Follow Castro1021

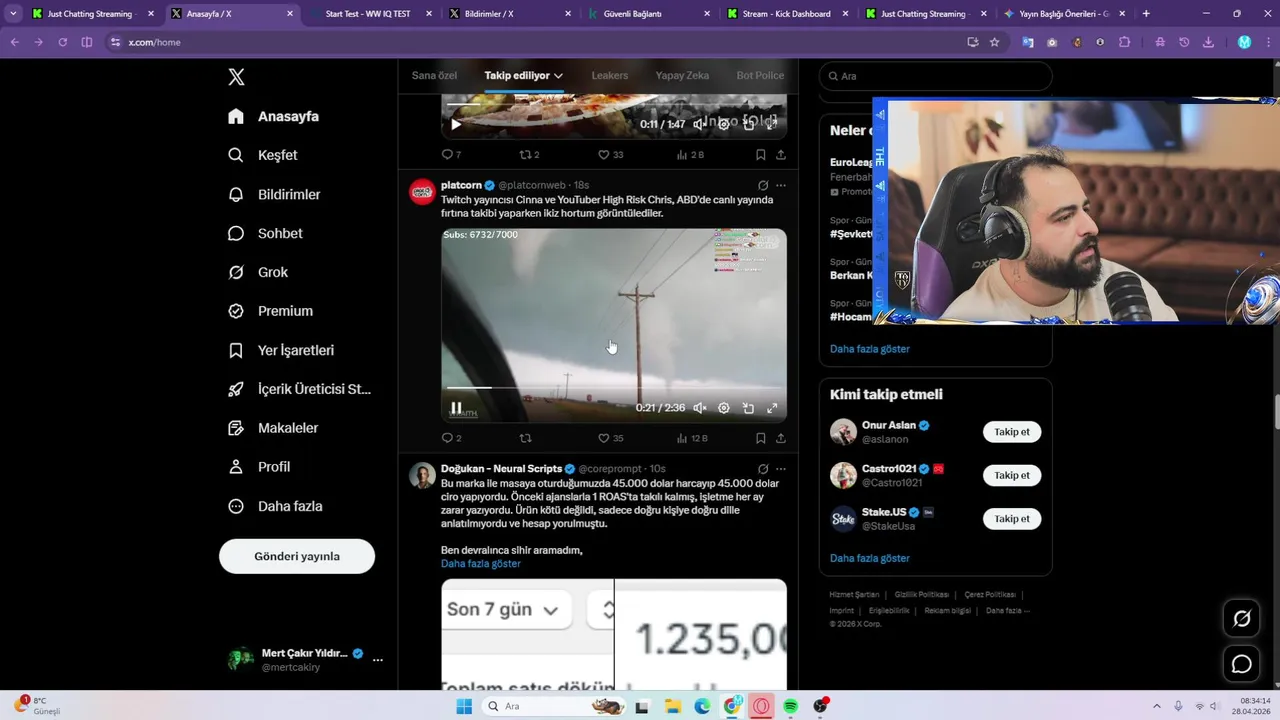point(1012,476)
